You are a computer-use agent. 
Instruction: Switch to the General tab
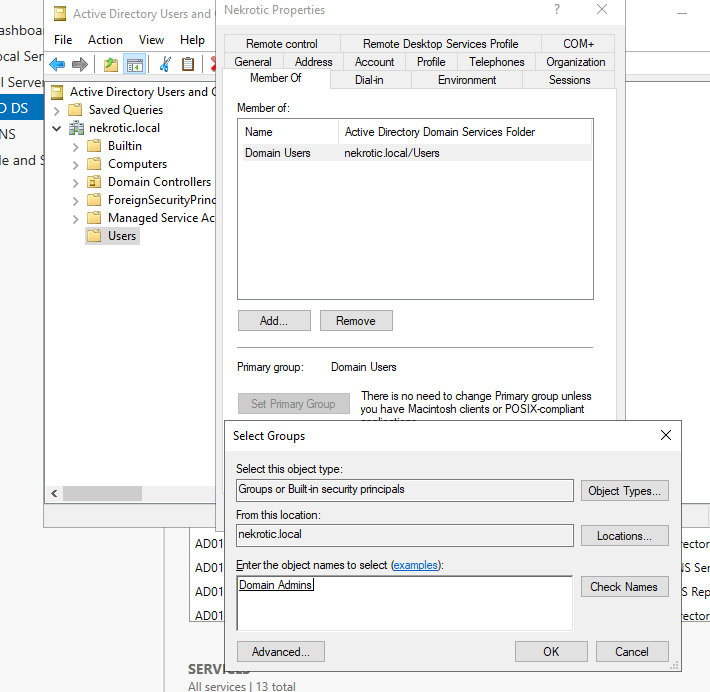pos(253,62)
